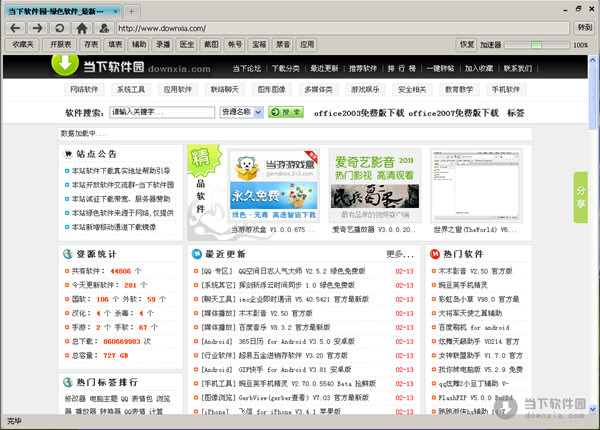Open the QQ空间日志人气大师 V2.5.2 entry

pyautogui.click(x=302, y=271)
